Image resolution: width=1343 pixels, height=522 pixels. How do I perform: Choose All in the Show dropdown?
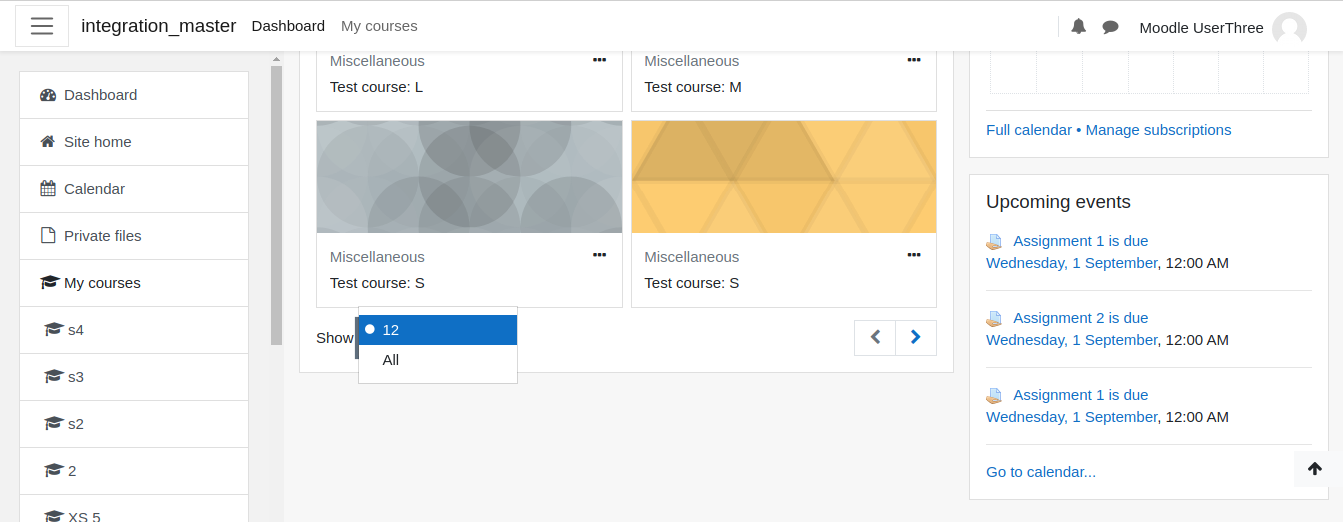[438, 360]
